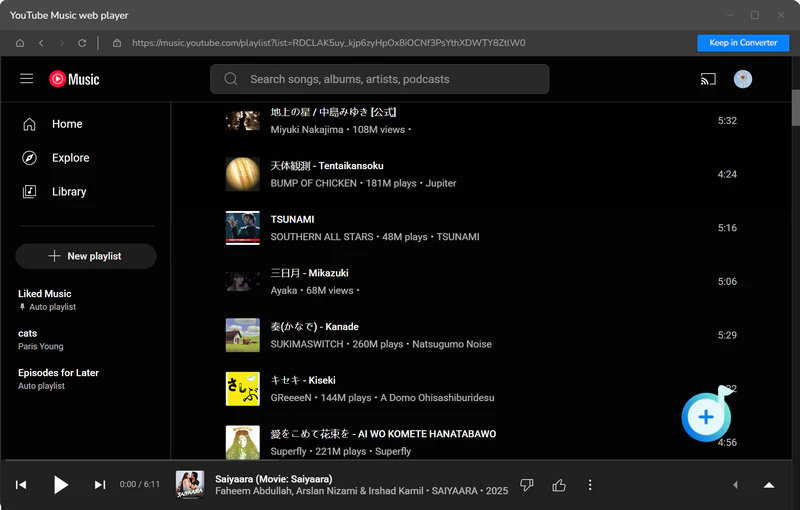The width and height of the screenshot is (800, 510).
Task: Click the Keep in Converter button
Action: (743, 43)
